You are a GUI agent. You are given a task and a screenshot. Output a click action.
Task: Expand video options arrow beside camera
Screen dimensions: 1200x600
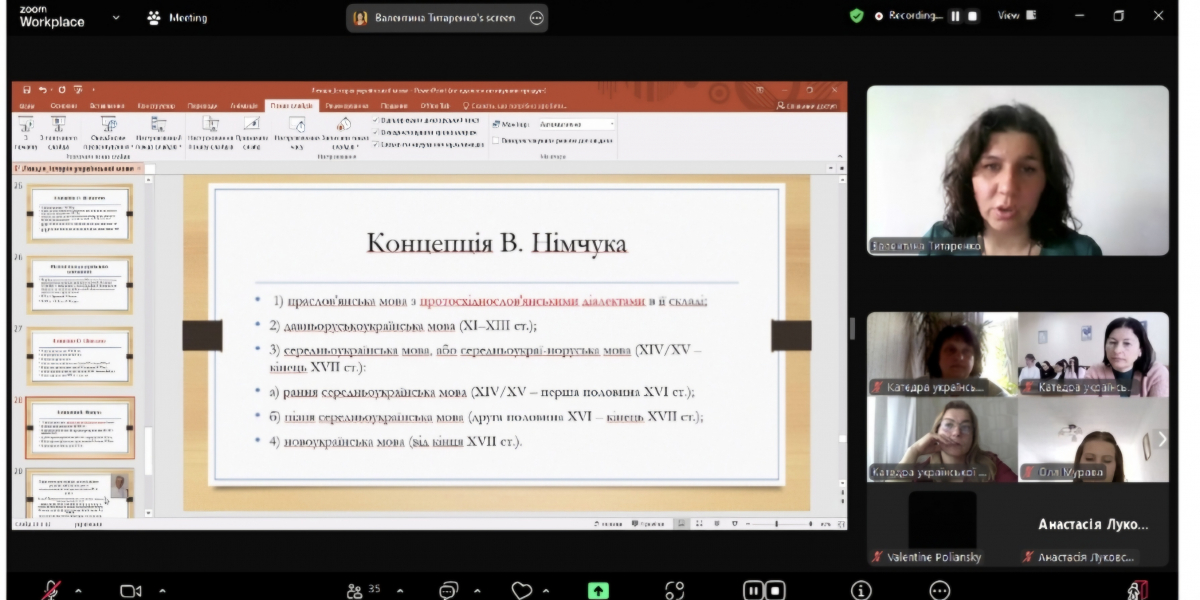tap(162, 591)
